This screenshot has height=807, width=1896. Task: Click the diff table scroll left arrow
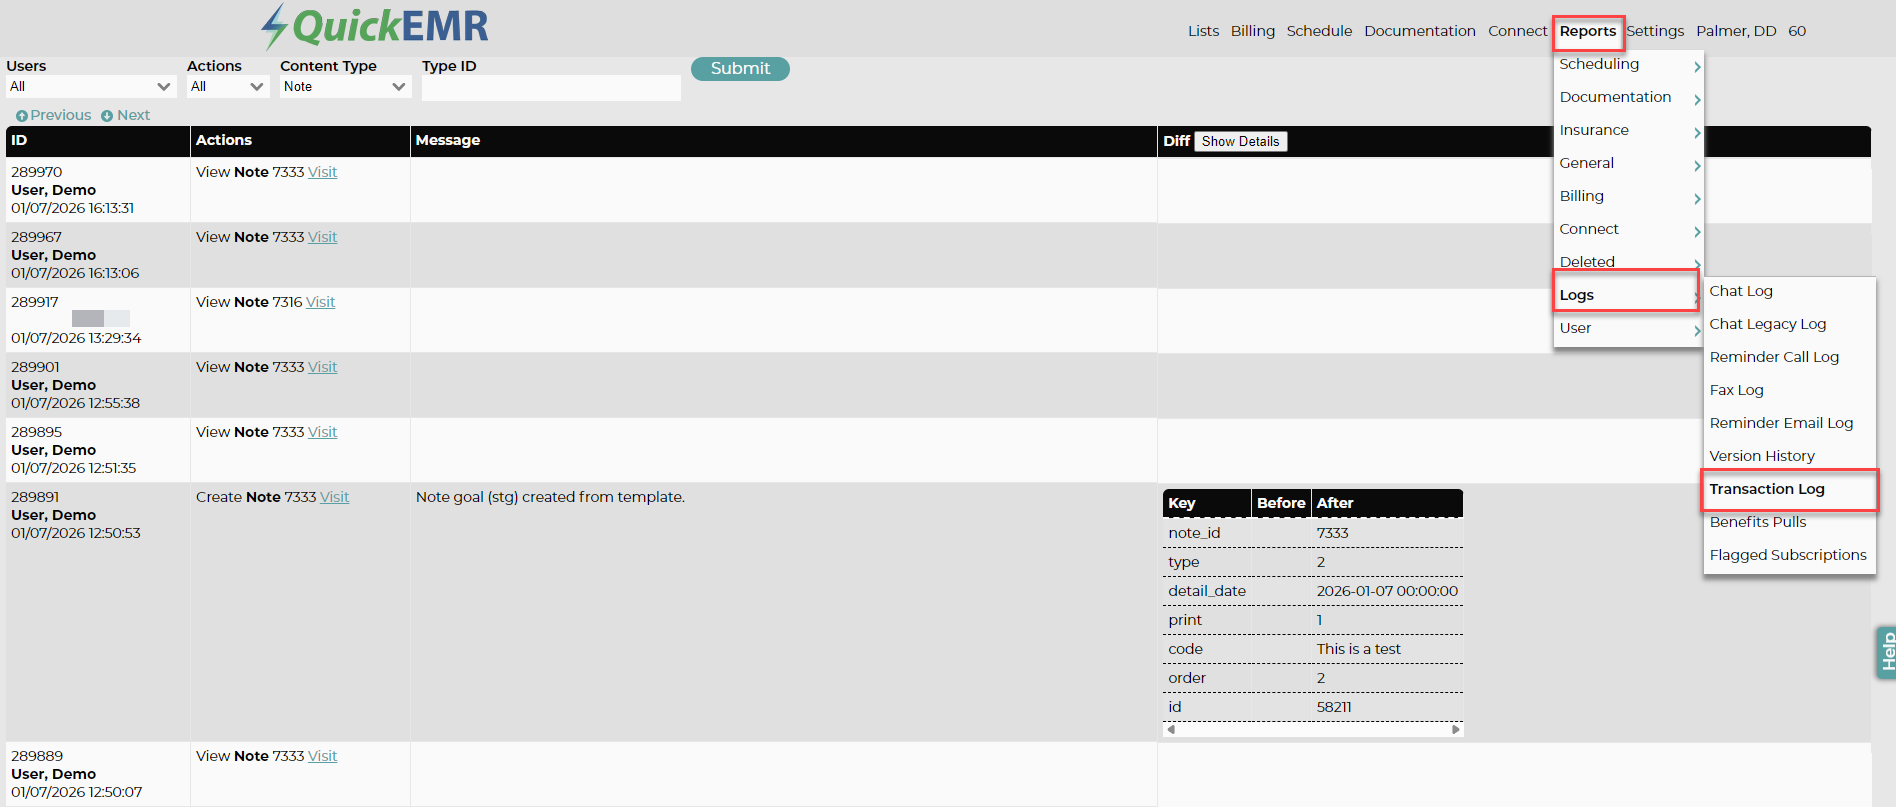point(1171,729)
